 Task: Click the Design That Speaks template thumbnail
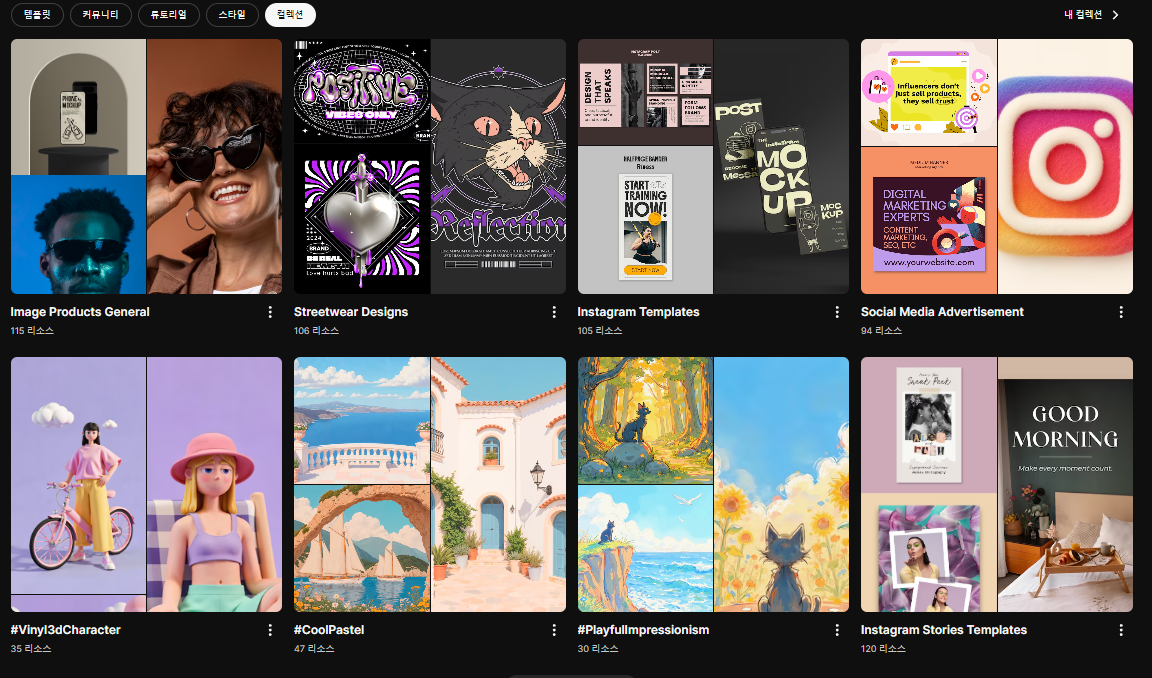click(x=645, y=92)
